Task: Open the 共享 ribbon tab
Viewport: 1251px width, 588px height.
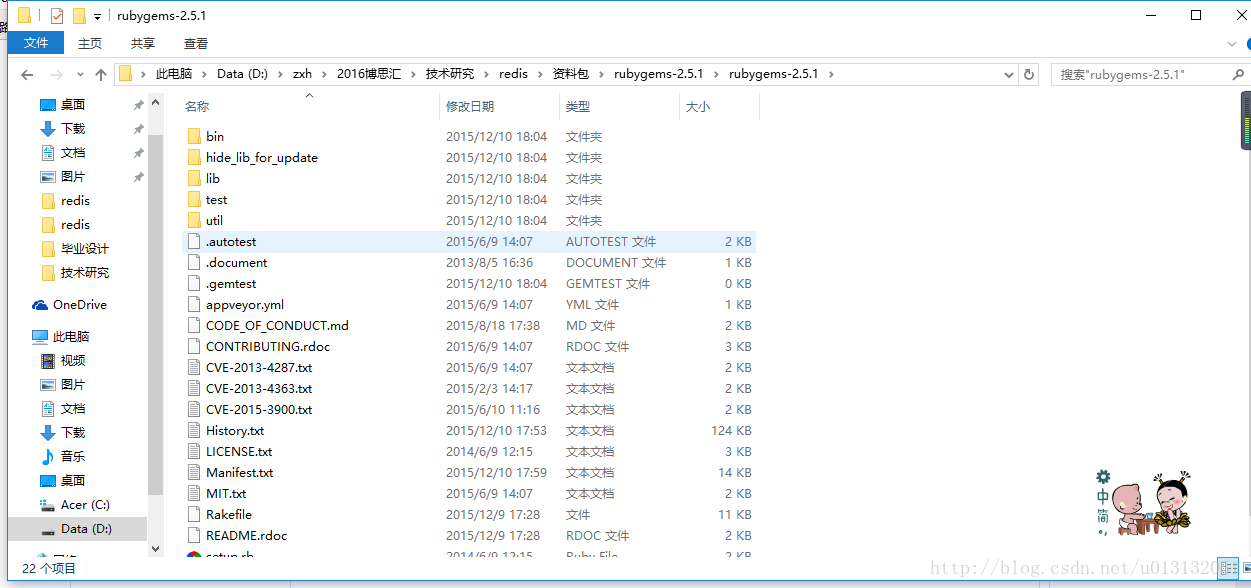Action: tap(143, 43)
